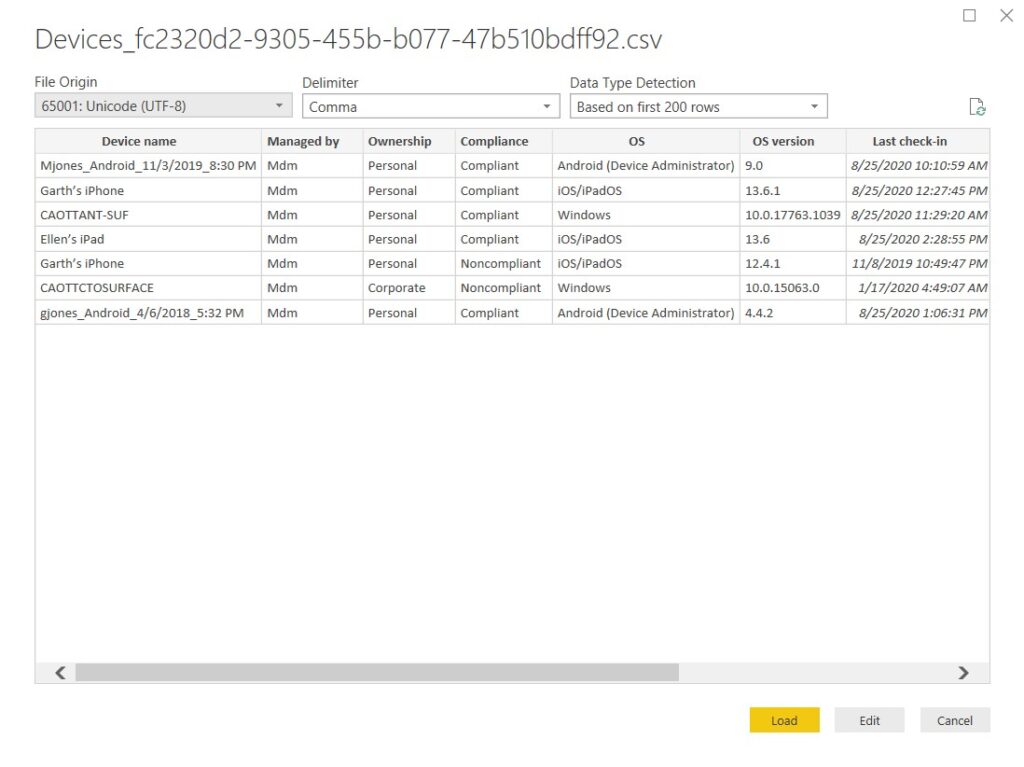The image size is (1024, 767).
Task: Cancel the CSV import dialog
Action: point(954,720)
